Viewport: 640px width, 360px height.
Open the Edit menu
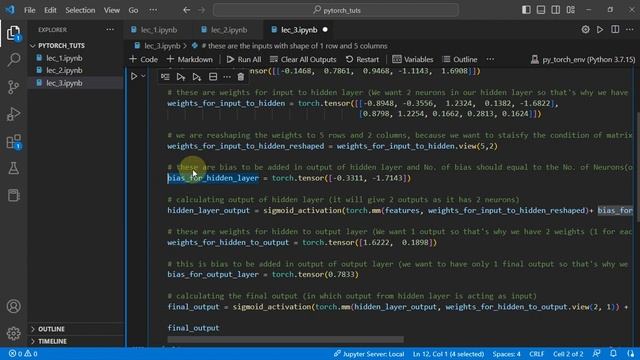(50, 10)
